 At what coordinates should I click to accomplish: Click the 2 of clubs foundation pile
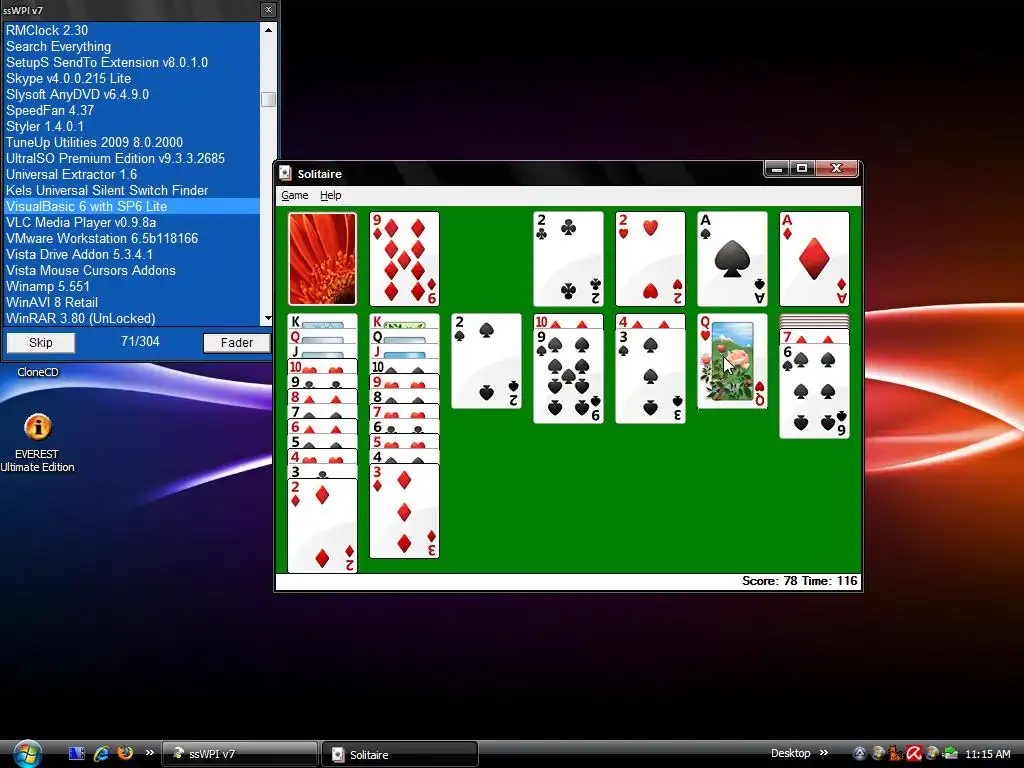point(568,259)
